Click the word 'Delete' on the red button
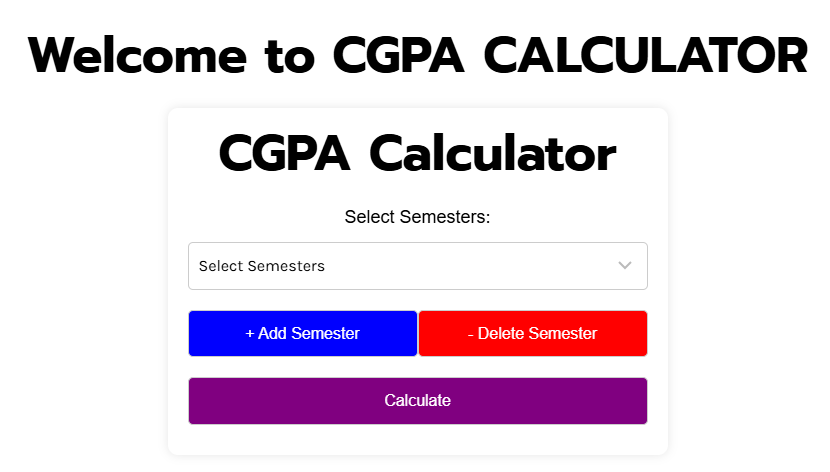 coord(501,333)
